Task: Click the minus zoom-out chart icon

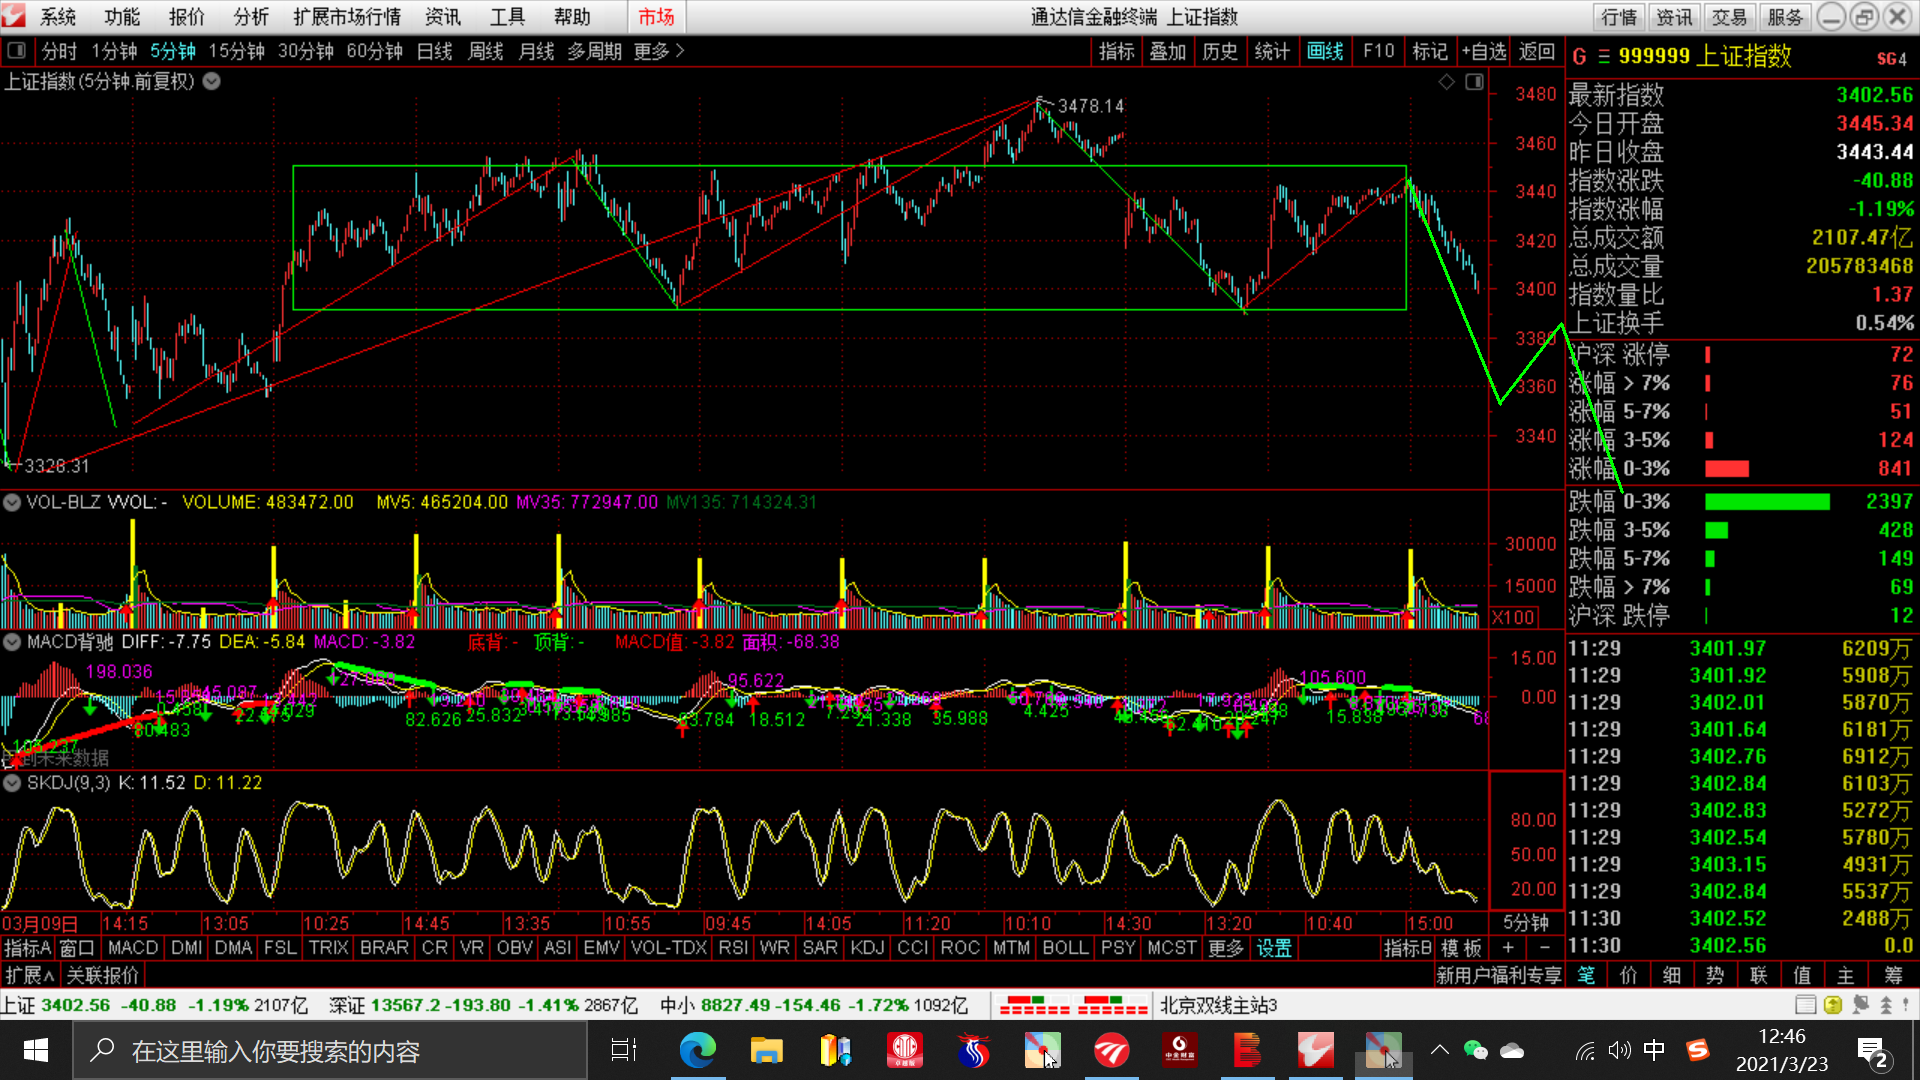Action: 1545,948
